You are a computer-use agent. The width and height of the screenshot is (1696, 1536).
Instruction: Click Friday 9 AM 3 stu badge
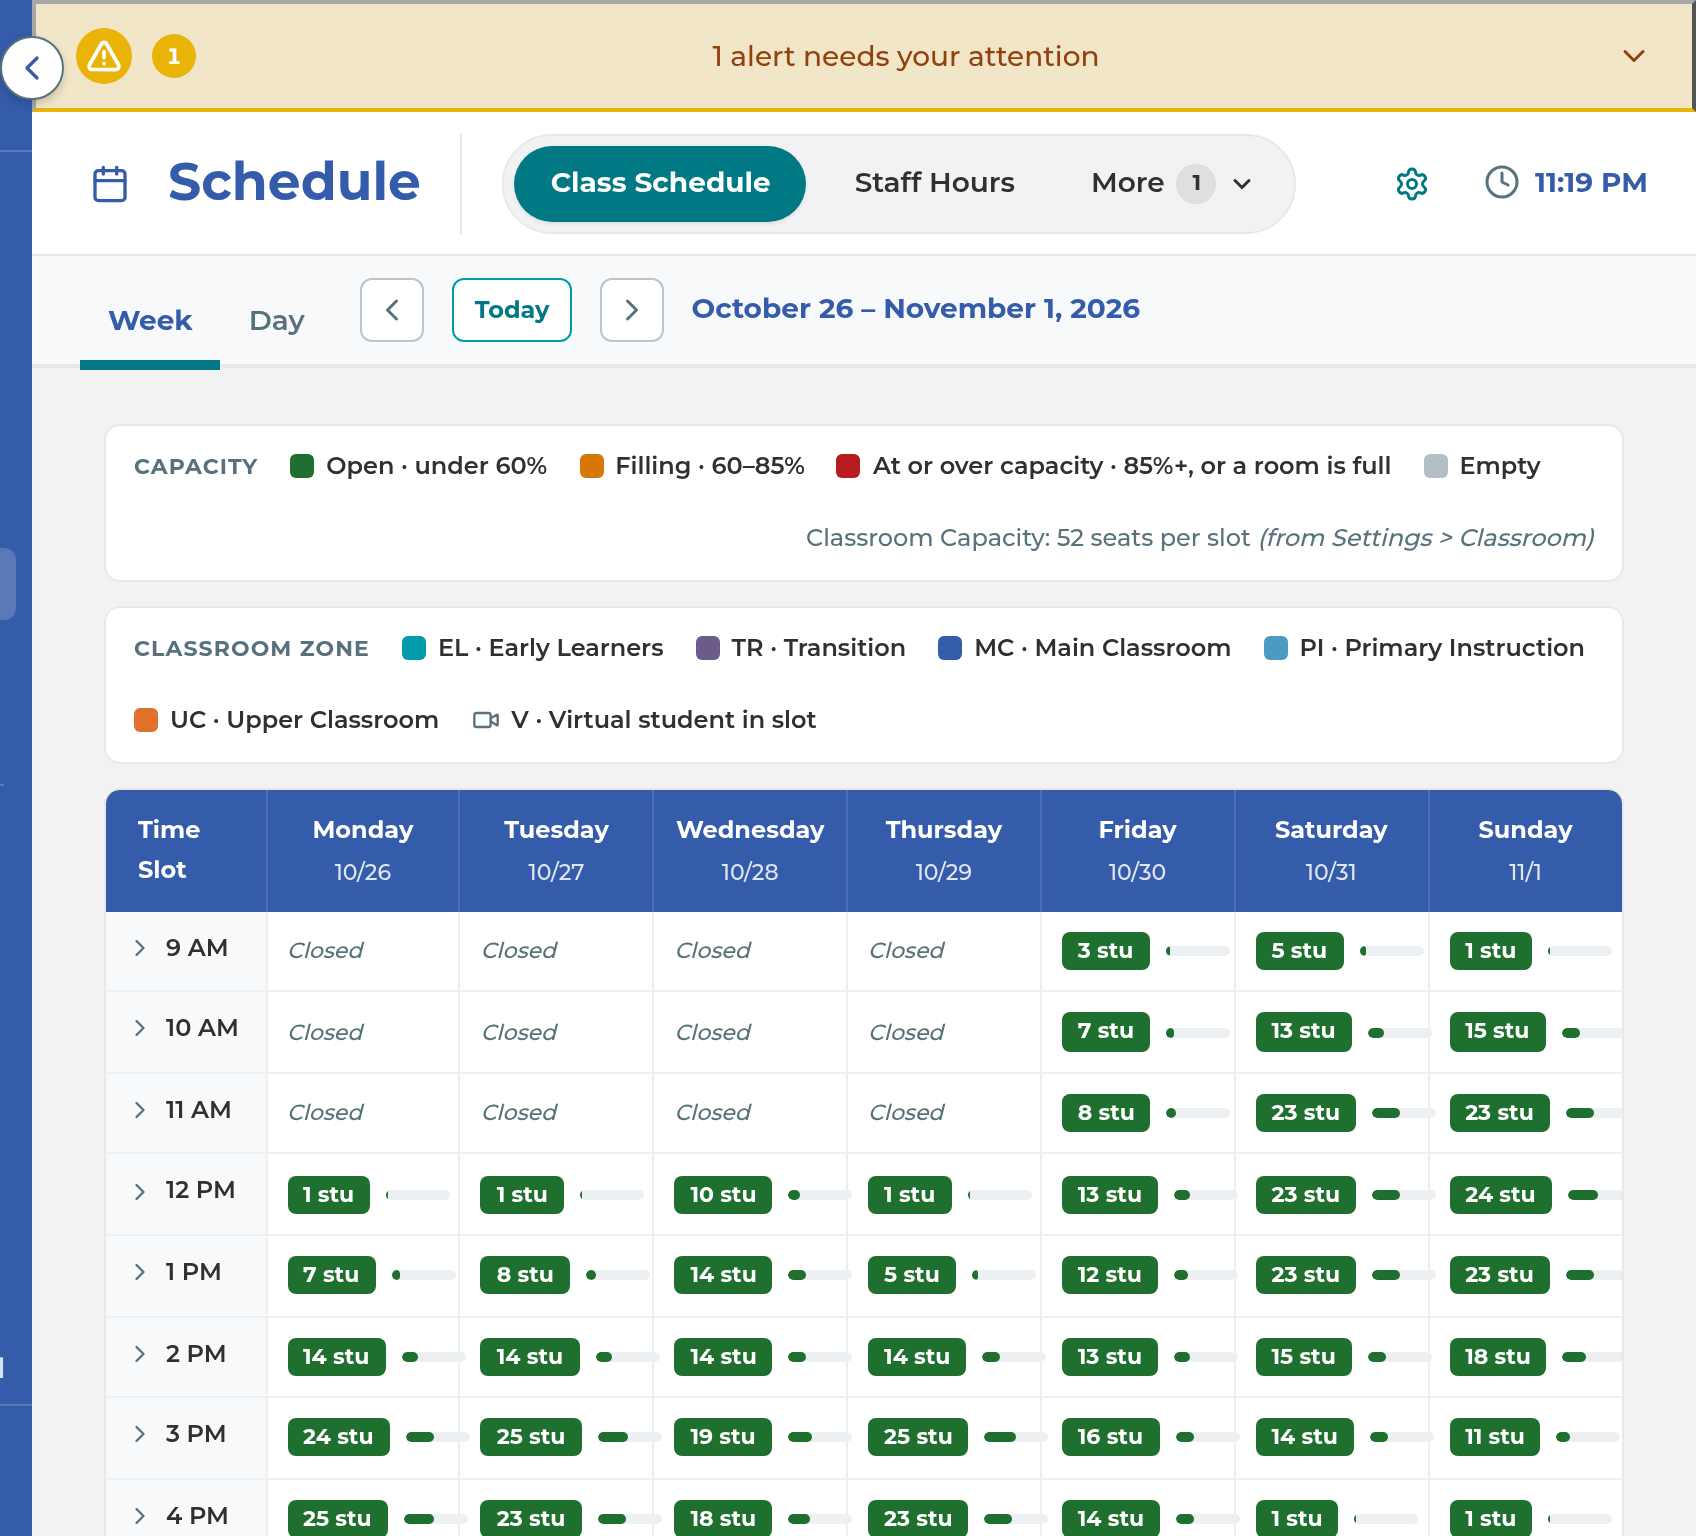(x=1106, y=951)
